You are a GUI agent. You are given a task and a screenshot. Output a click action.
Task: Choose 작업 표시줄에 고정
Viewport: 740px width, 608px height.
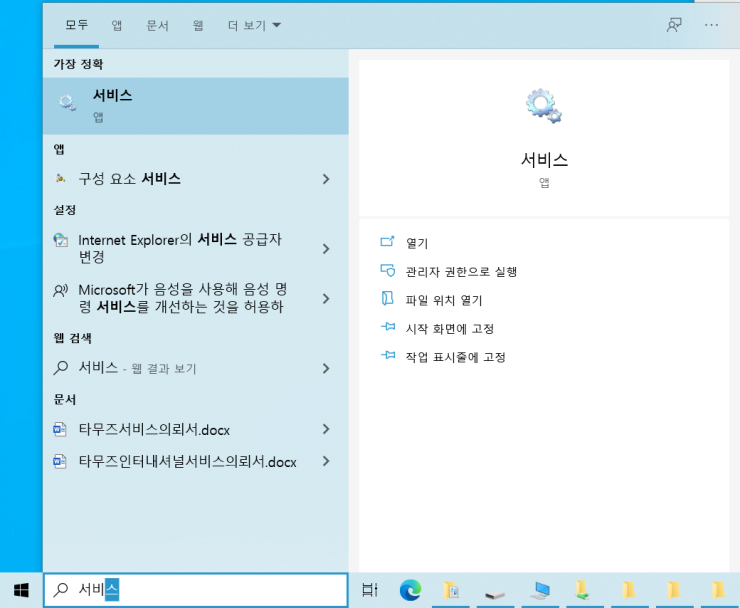455,356
